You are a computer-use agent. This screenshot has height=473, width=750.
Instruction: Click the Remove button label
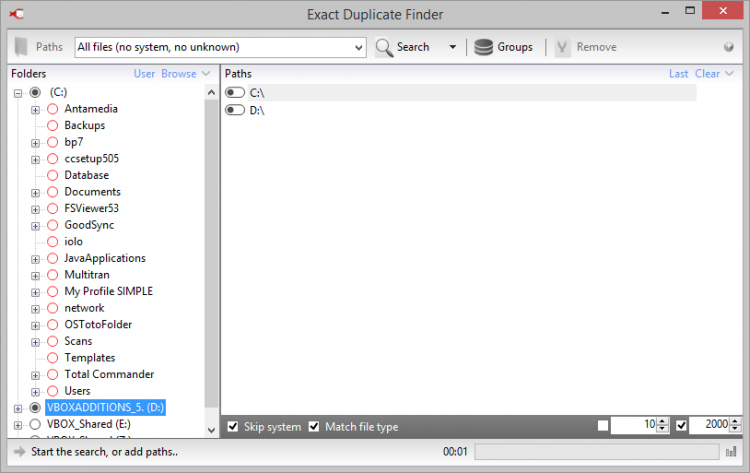596,47
